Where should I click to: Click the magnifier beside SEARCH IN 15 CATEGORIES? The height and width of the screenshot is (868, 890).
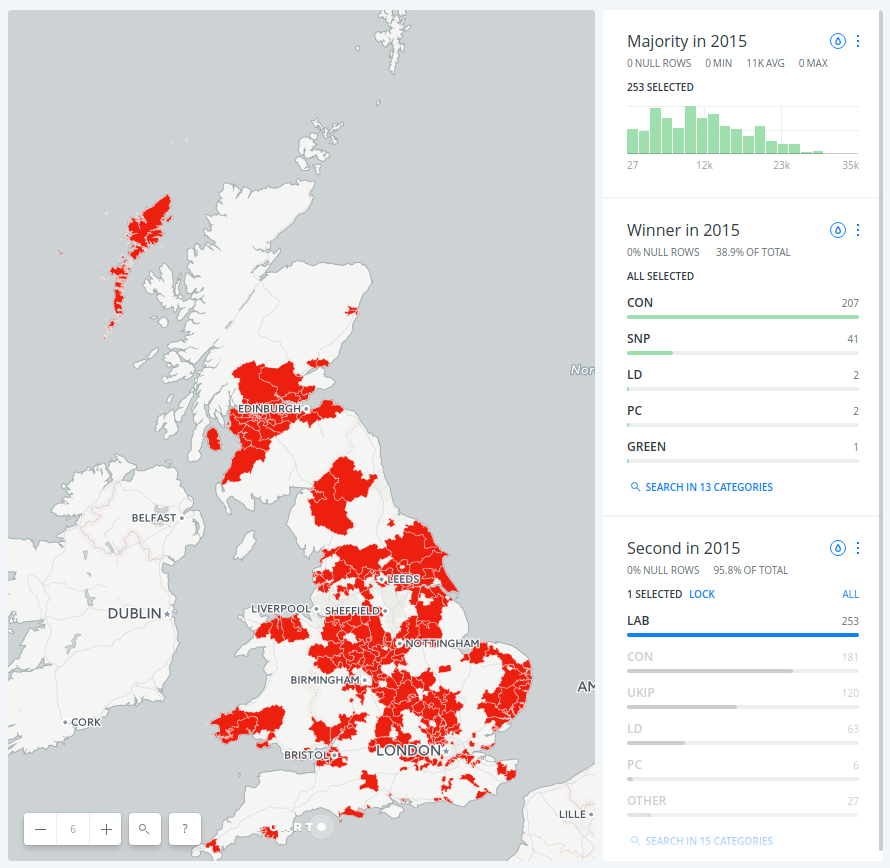634,841
